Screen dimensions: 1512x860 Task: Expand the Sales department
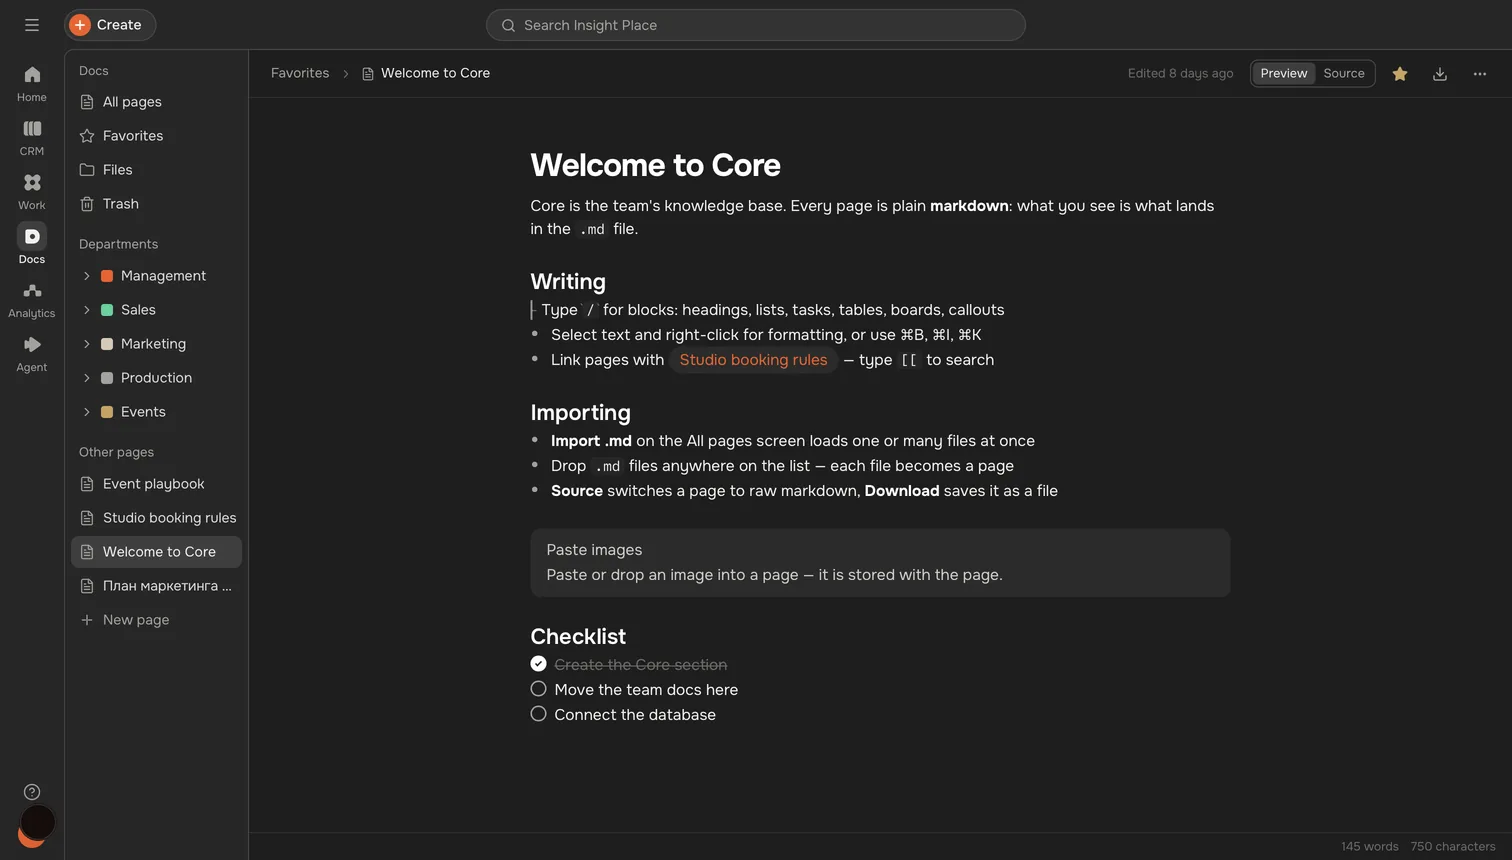[x=87, y=310]
